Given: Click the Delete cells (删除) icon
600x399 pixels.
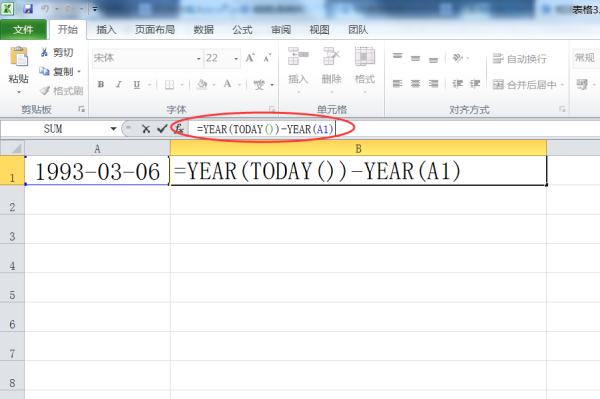Looking at the screenshot, I should (x=331, y=56).
